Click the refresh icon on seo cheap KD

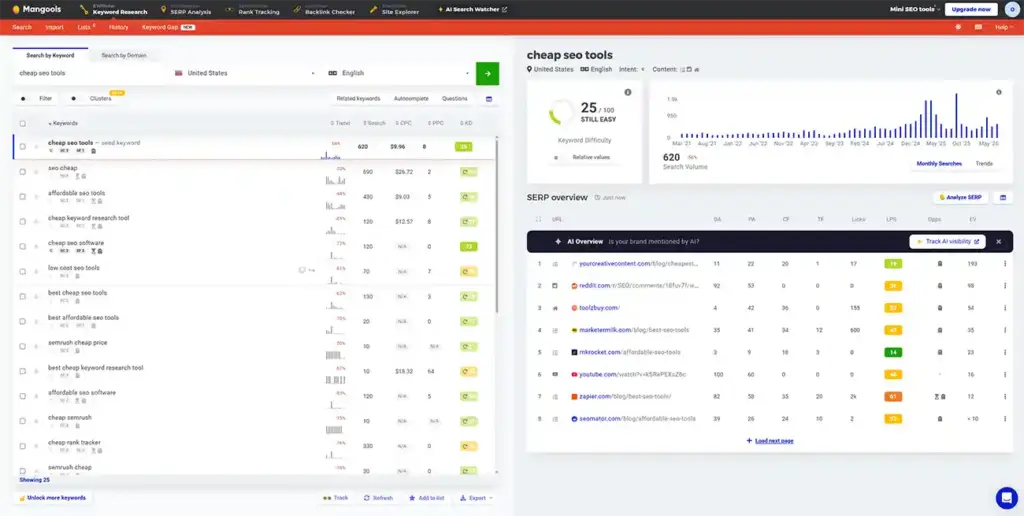[465, 172]
